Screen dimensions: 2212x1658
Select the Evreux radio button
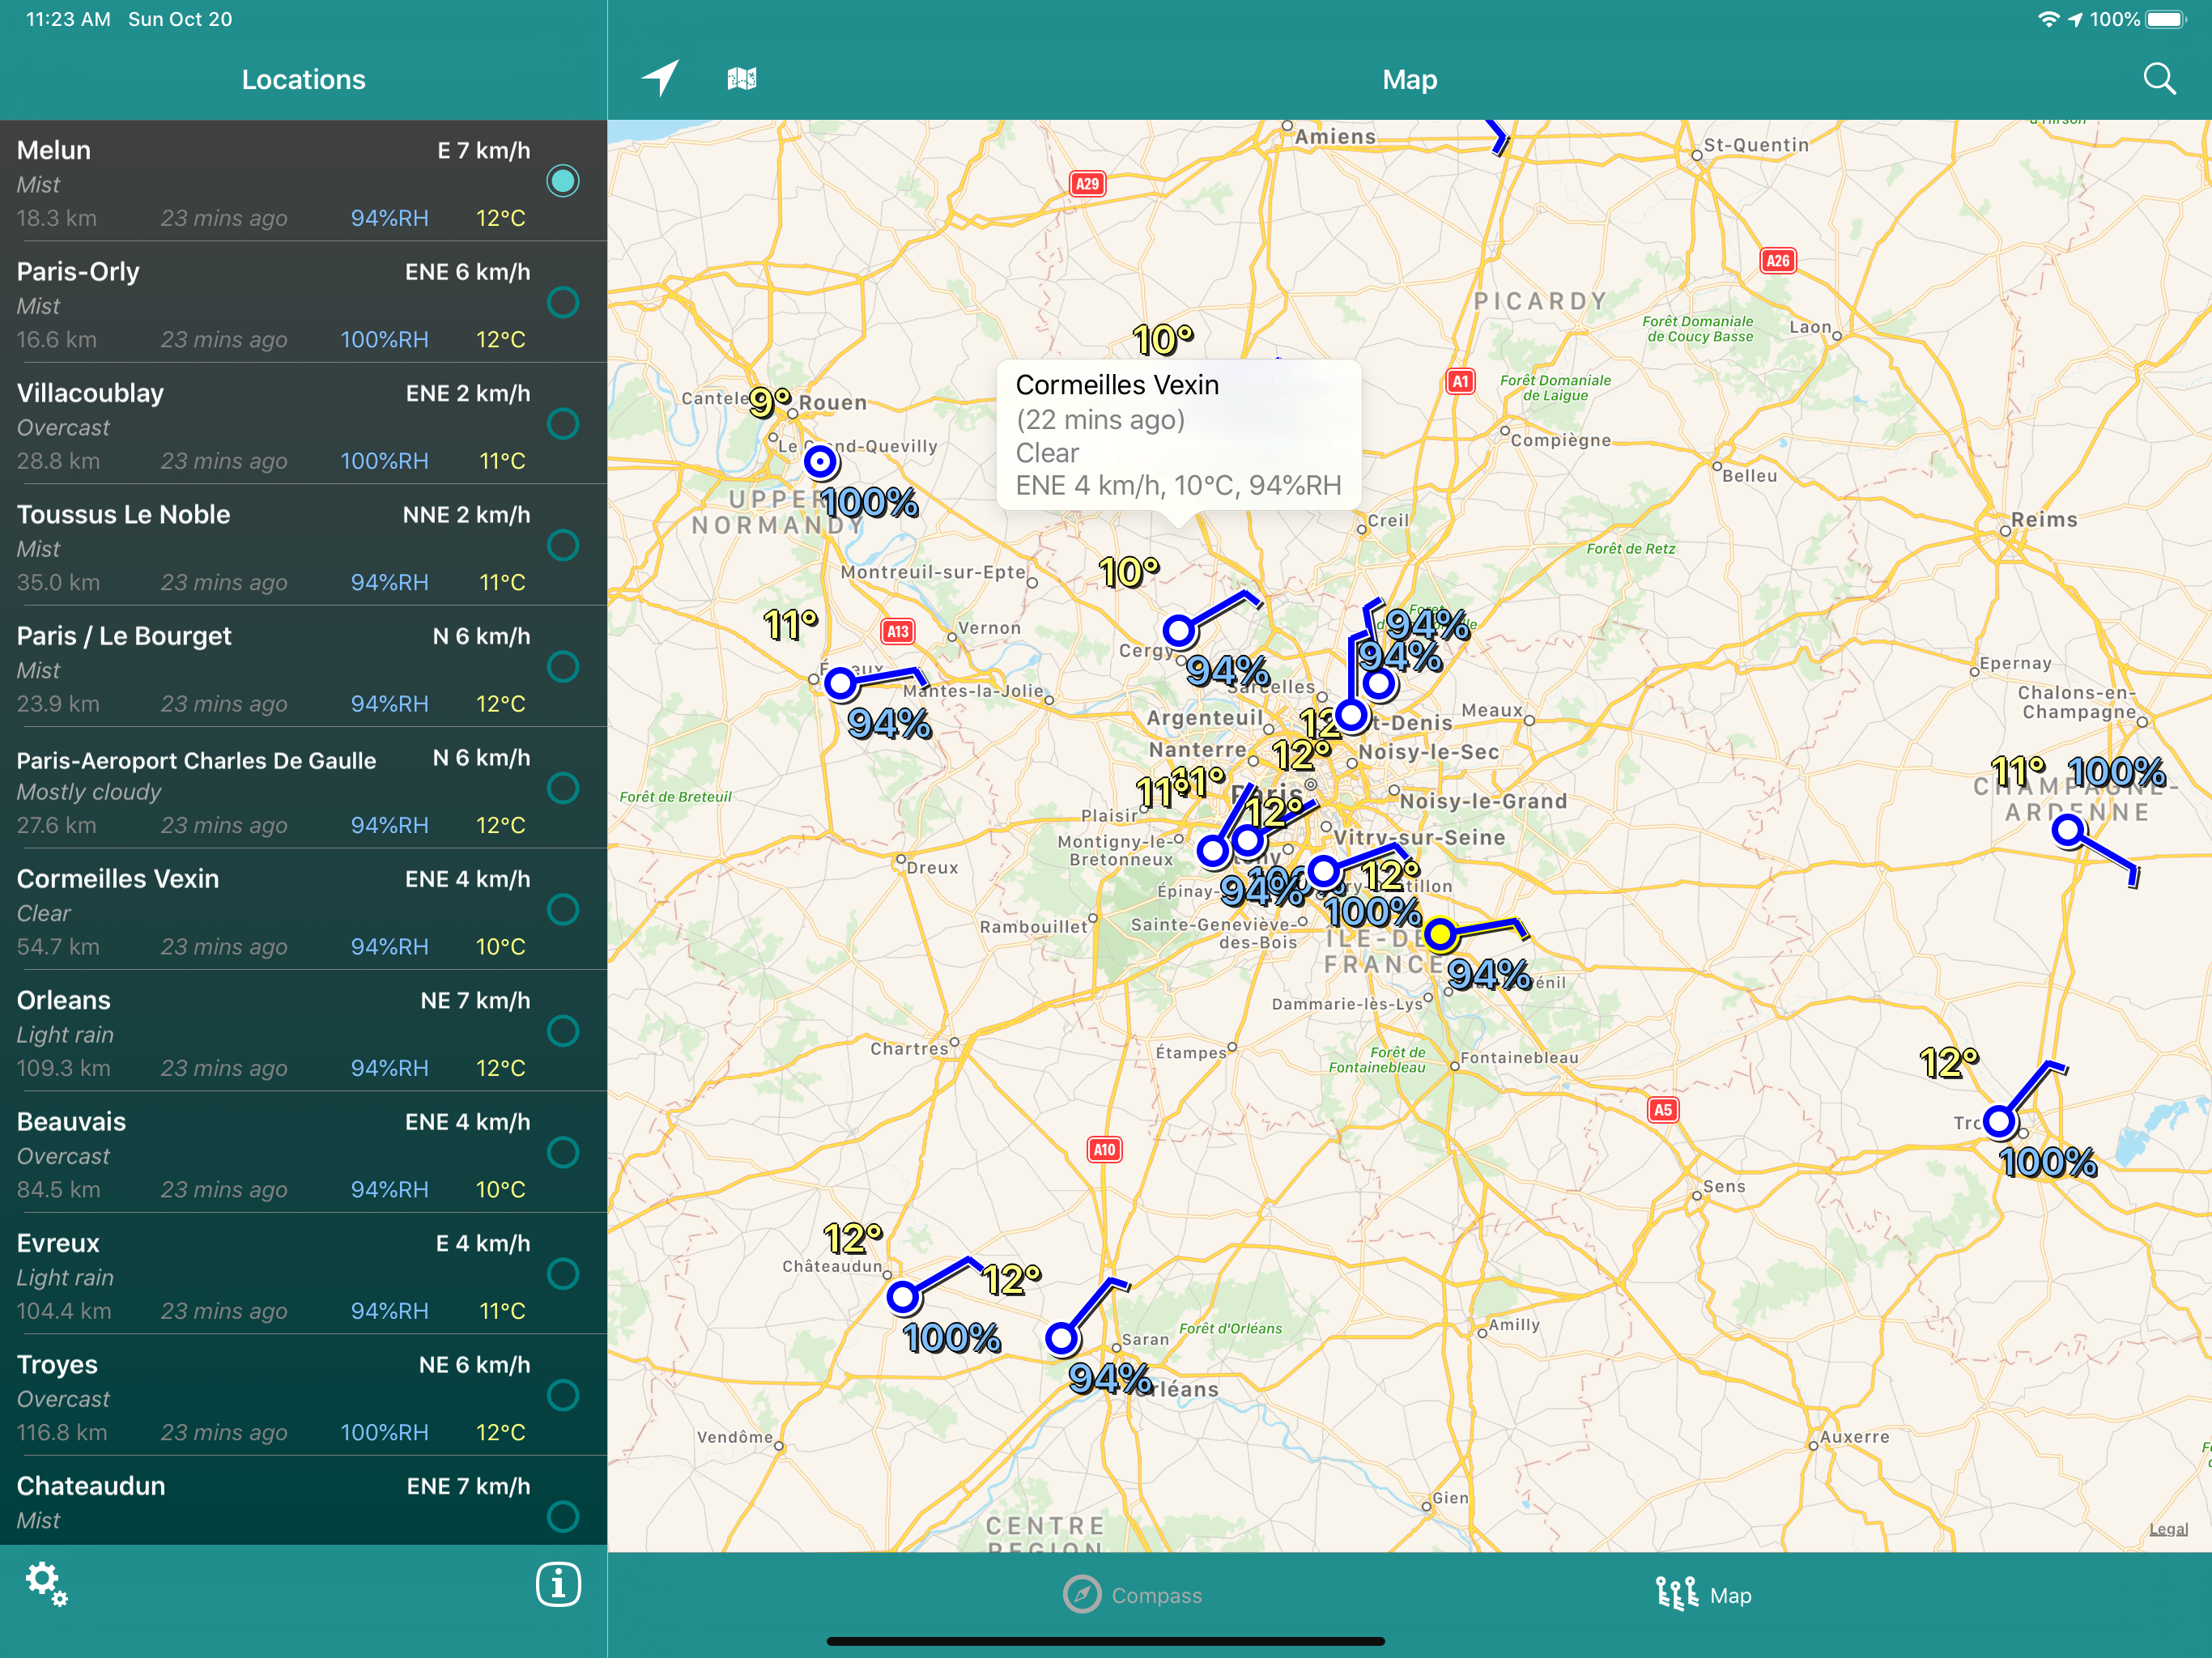click(563, 1274)
